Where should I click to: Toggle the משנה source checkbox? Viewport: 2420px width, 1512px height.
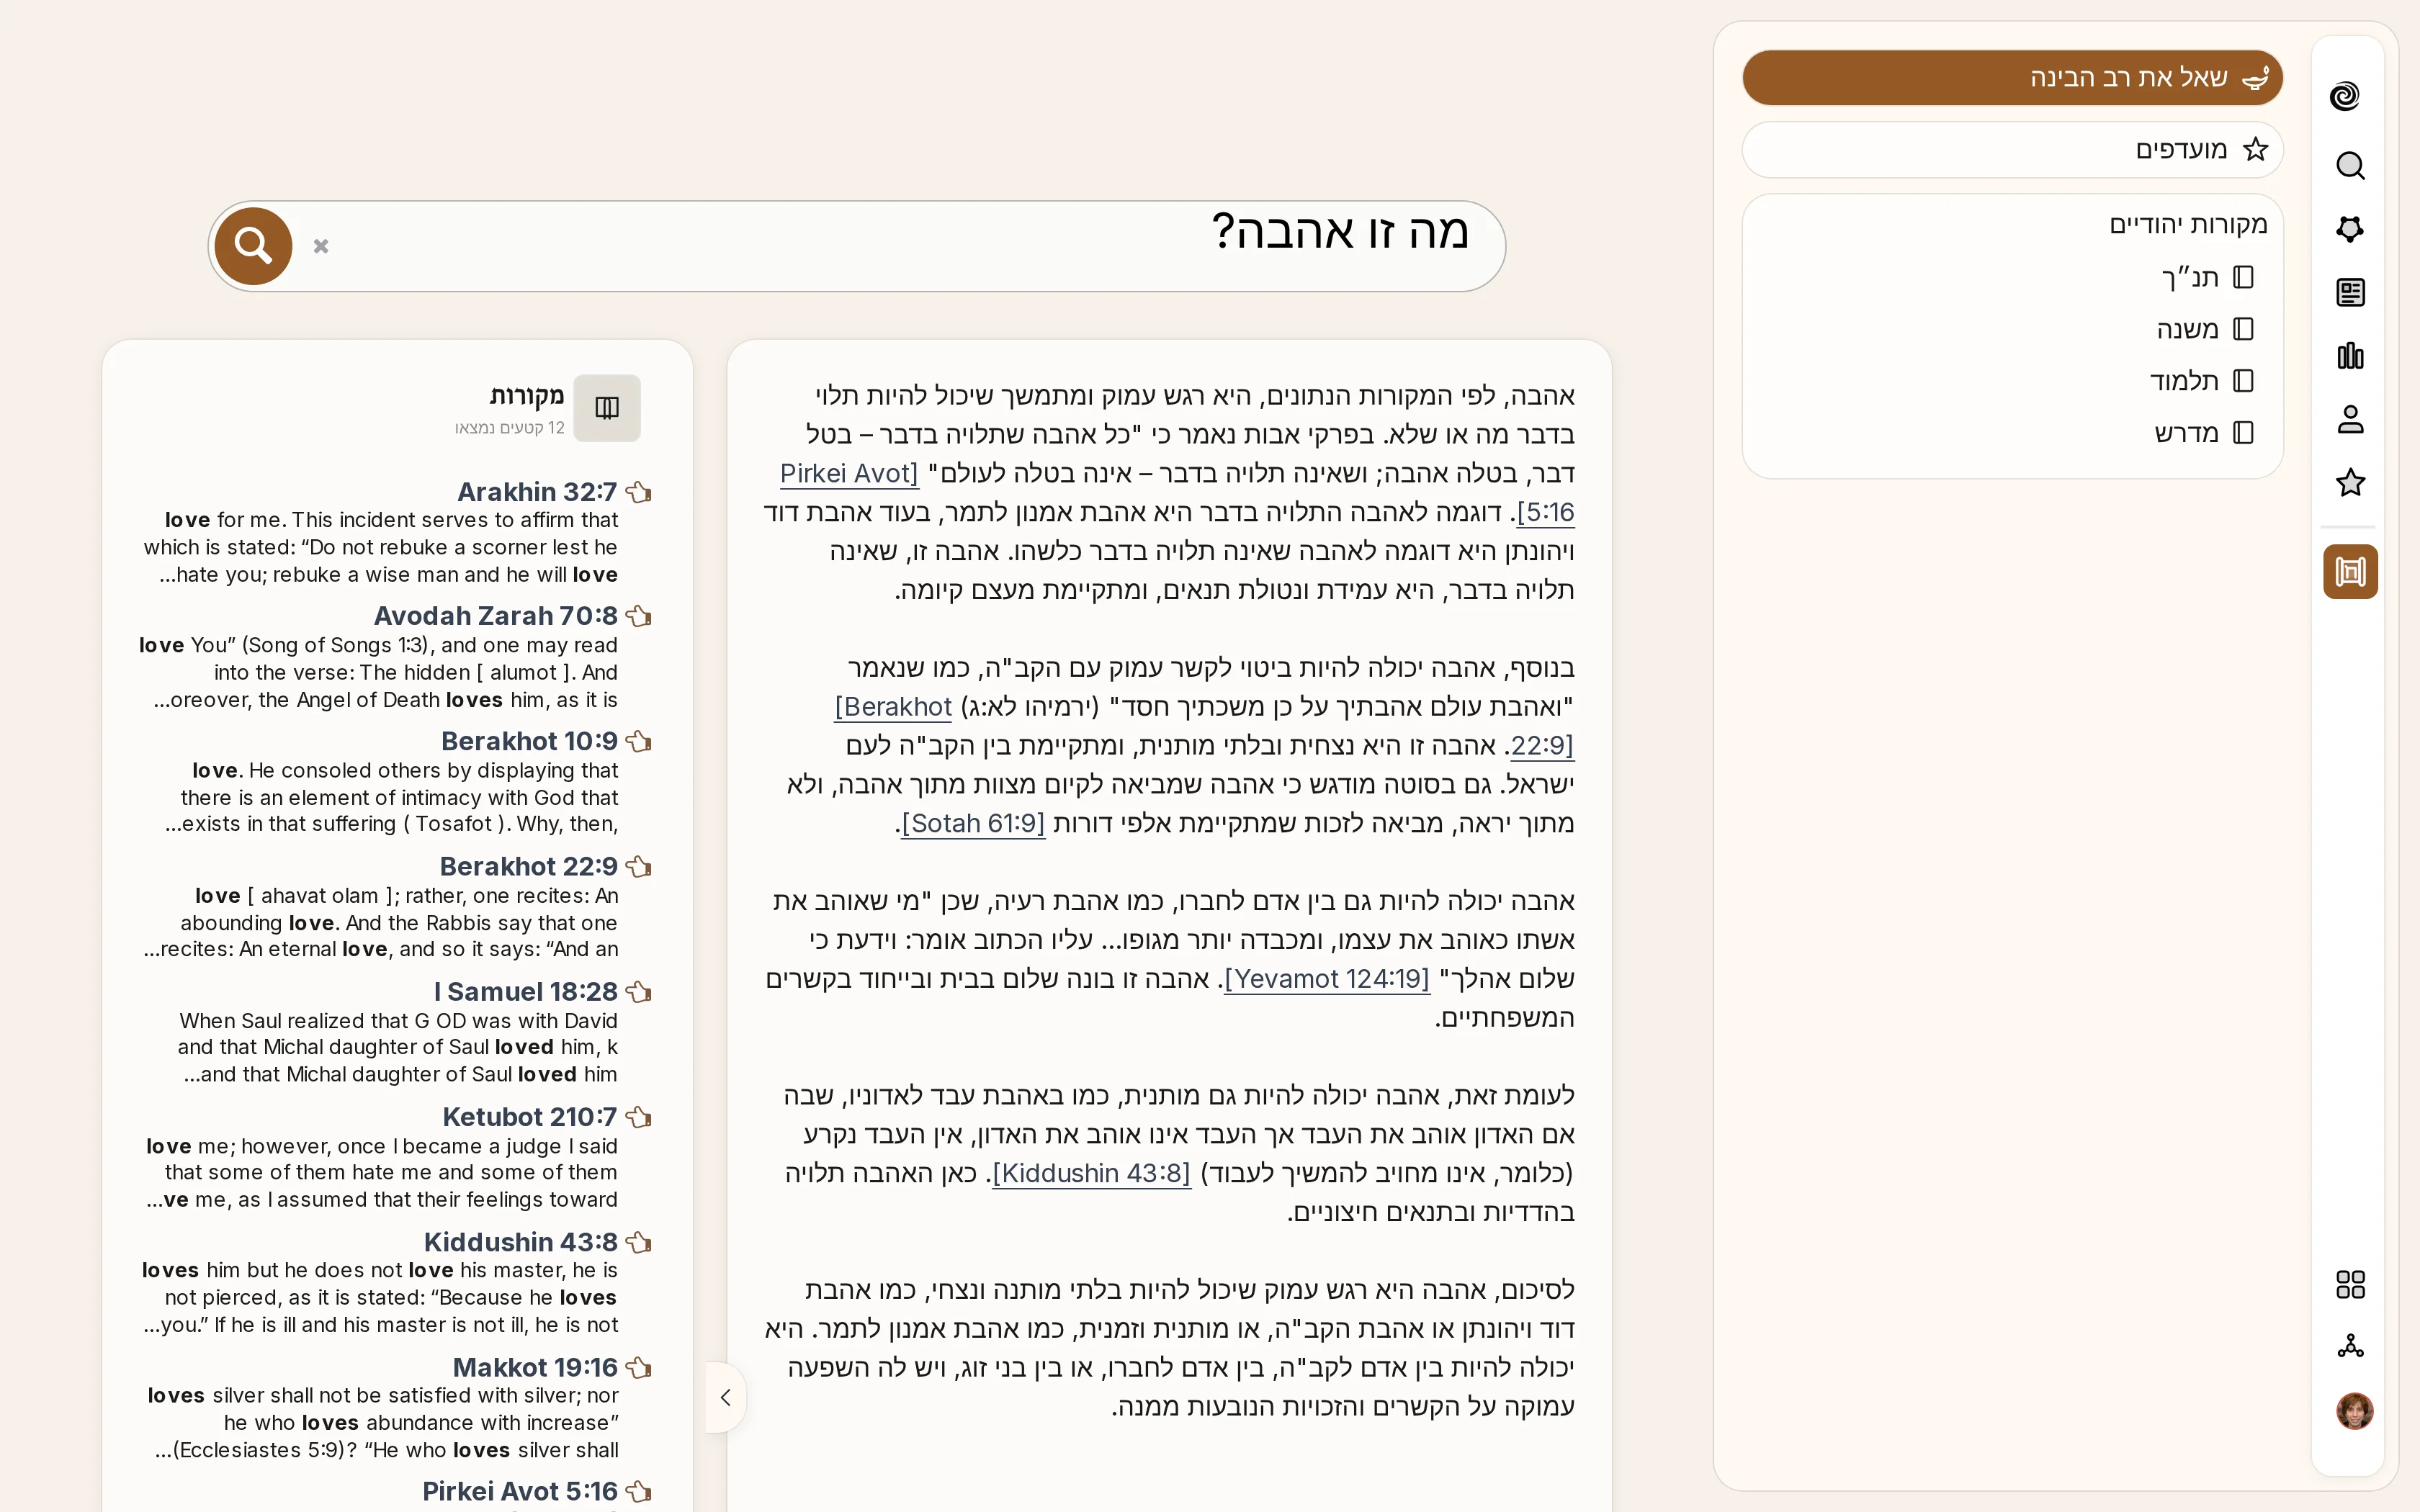pyautogui.click(x=2243, y=329)
